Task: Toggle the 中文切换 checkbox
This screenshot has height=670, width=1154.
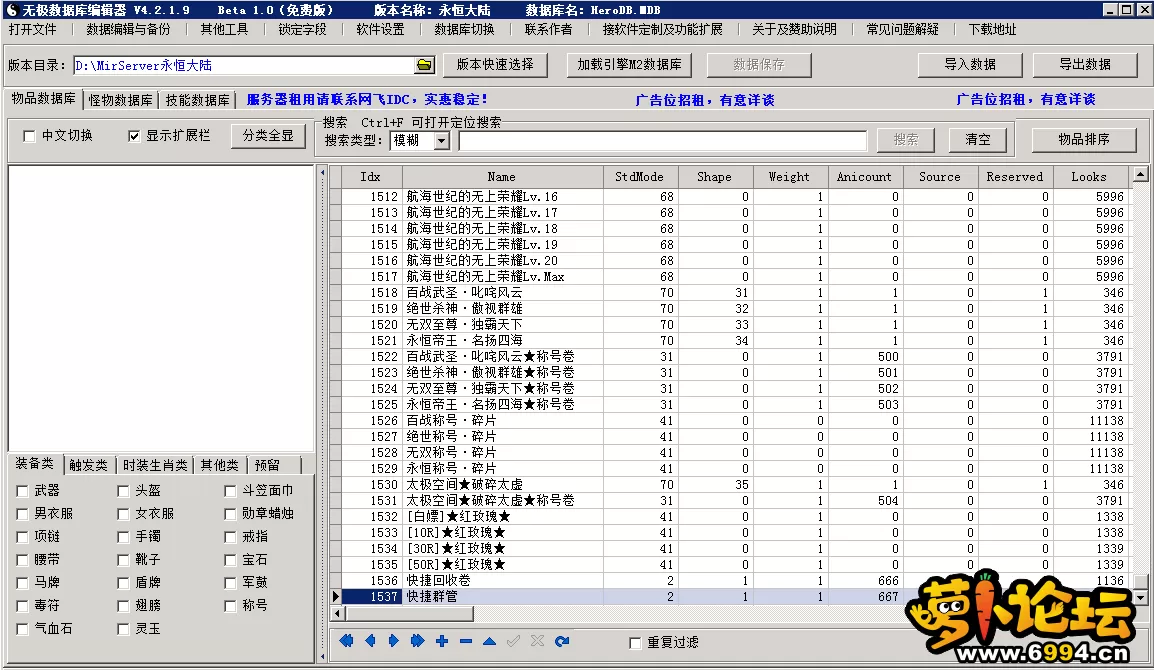Action: pos(29,136)
